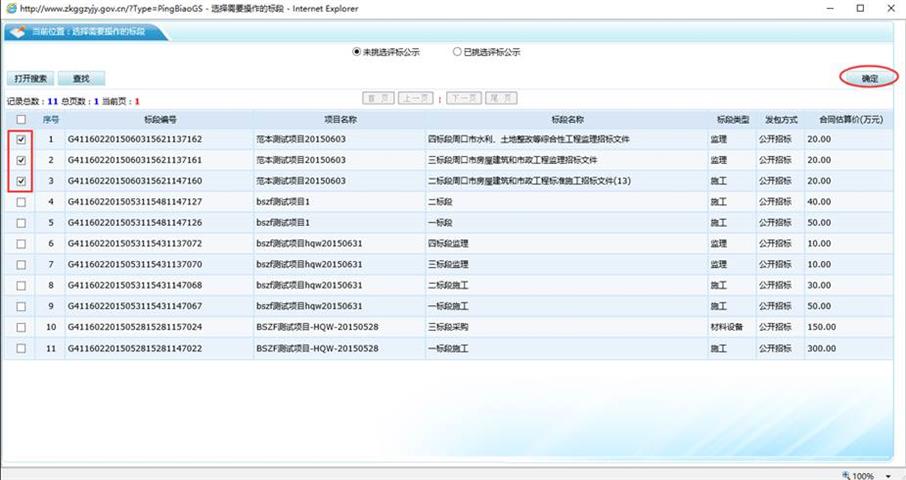Click the current location breadcrumb icon
Screen dimensions: 906x480
17,32
